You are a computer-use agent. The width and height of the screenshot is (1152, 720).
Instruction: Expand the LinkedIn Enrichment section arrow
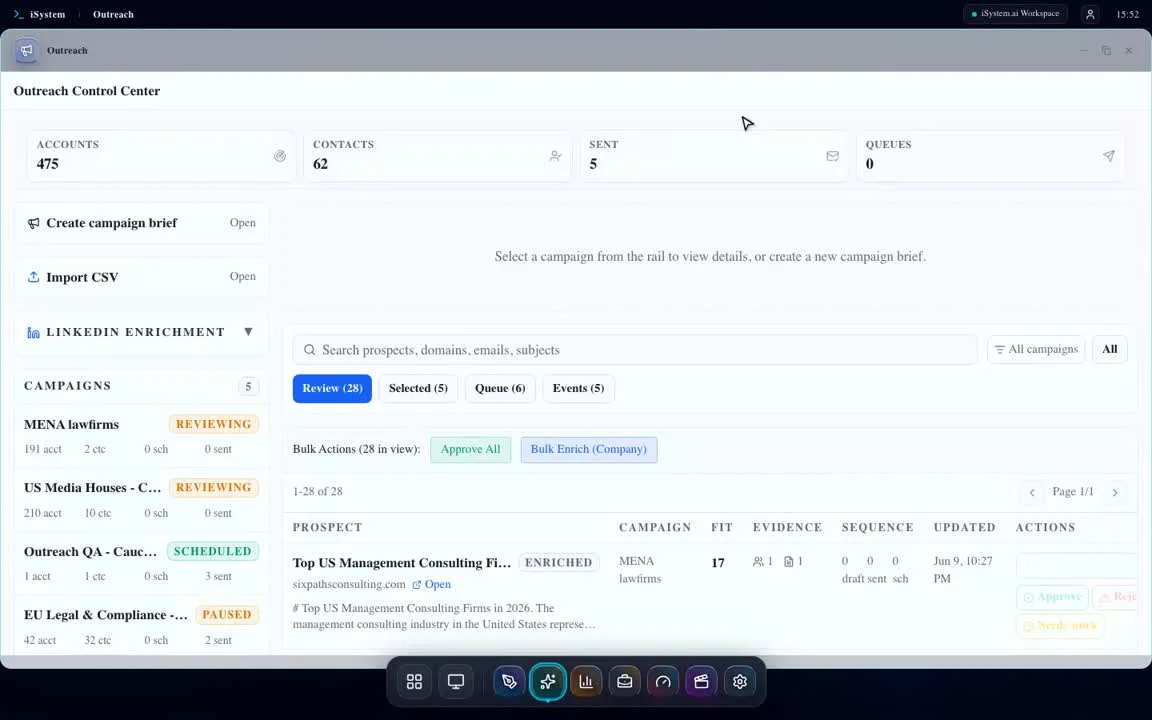(x=248, y=332)
